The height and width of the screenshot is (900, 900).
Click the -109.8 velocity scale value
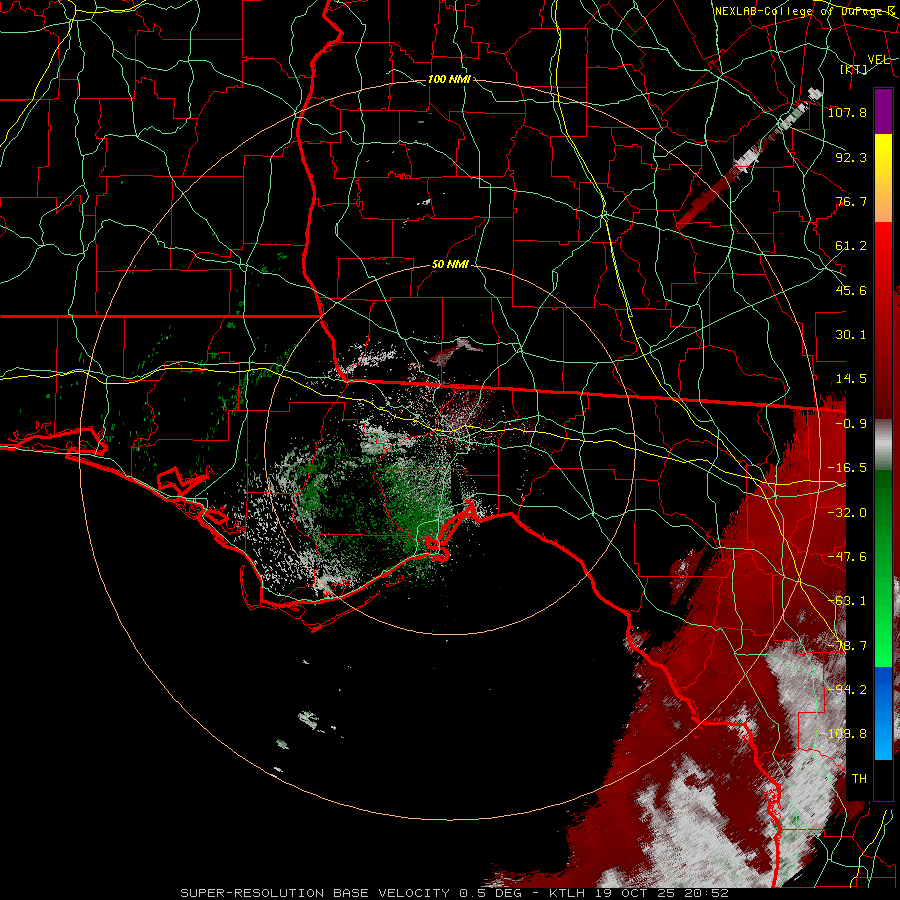tap(843, 734)
